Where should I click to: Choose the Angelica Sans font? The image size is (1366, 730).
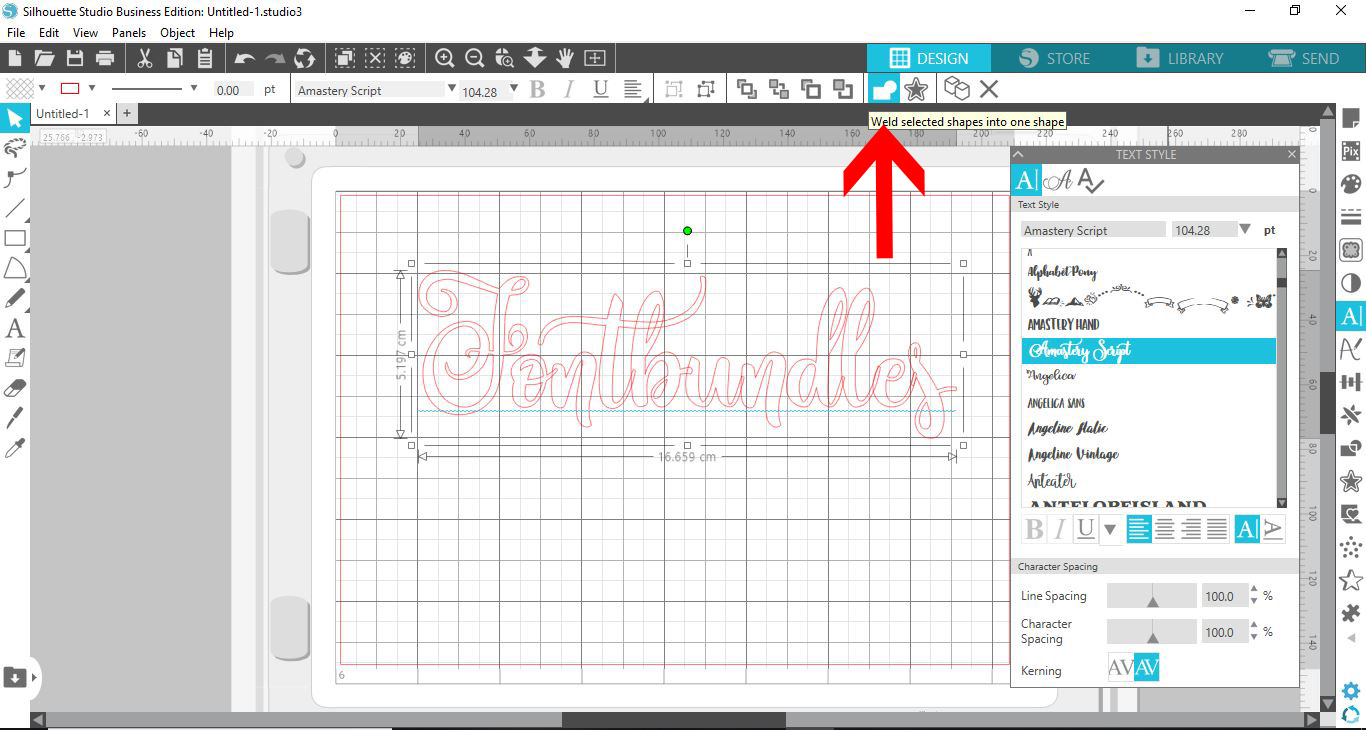pos(1056,403)
